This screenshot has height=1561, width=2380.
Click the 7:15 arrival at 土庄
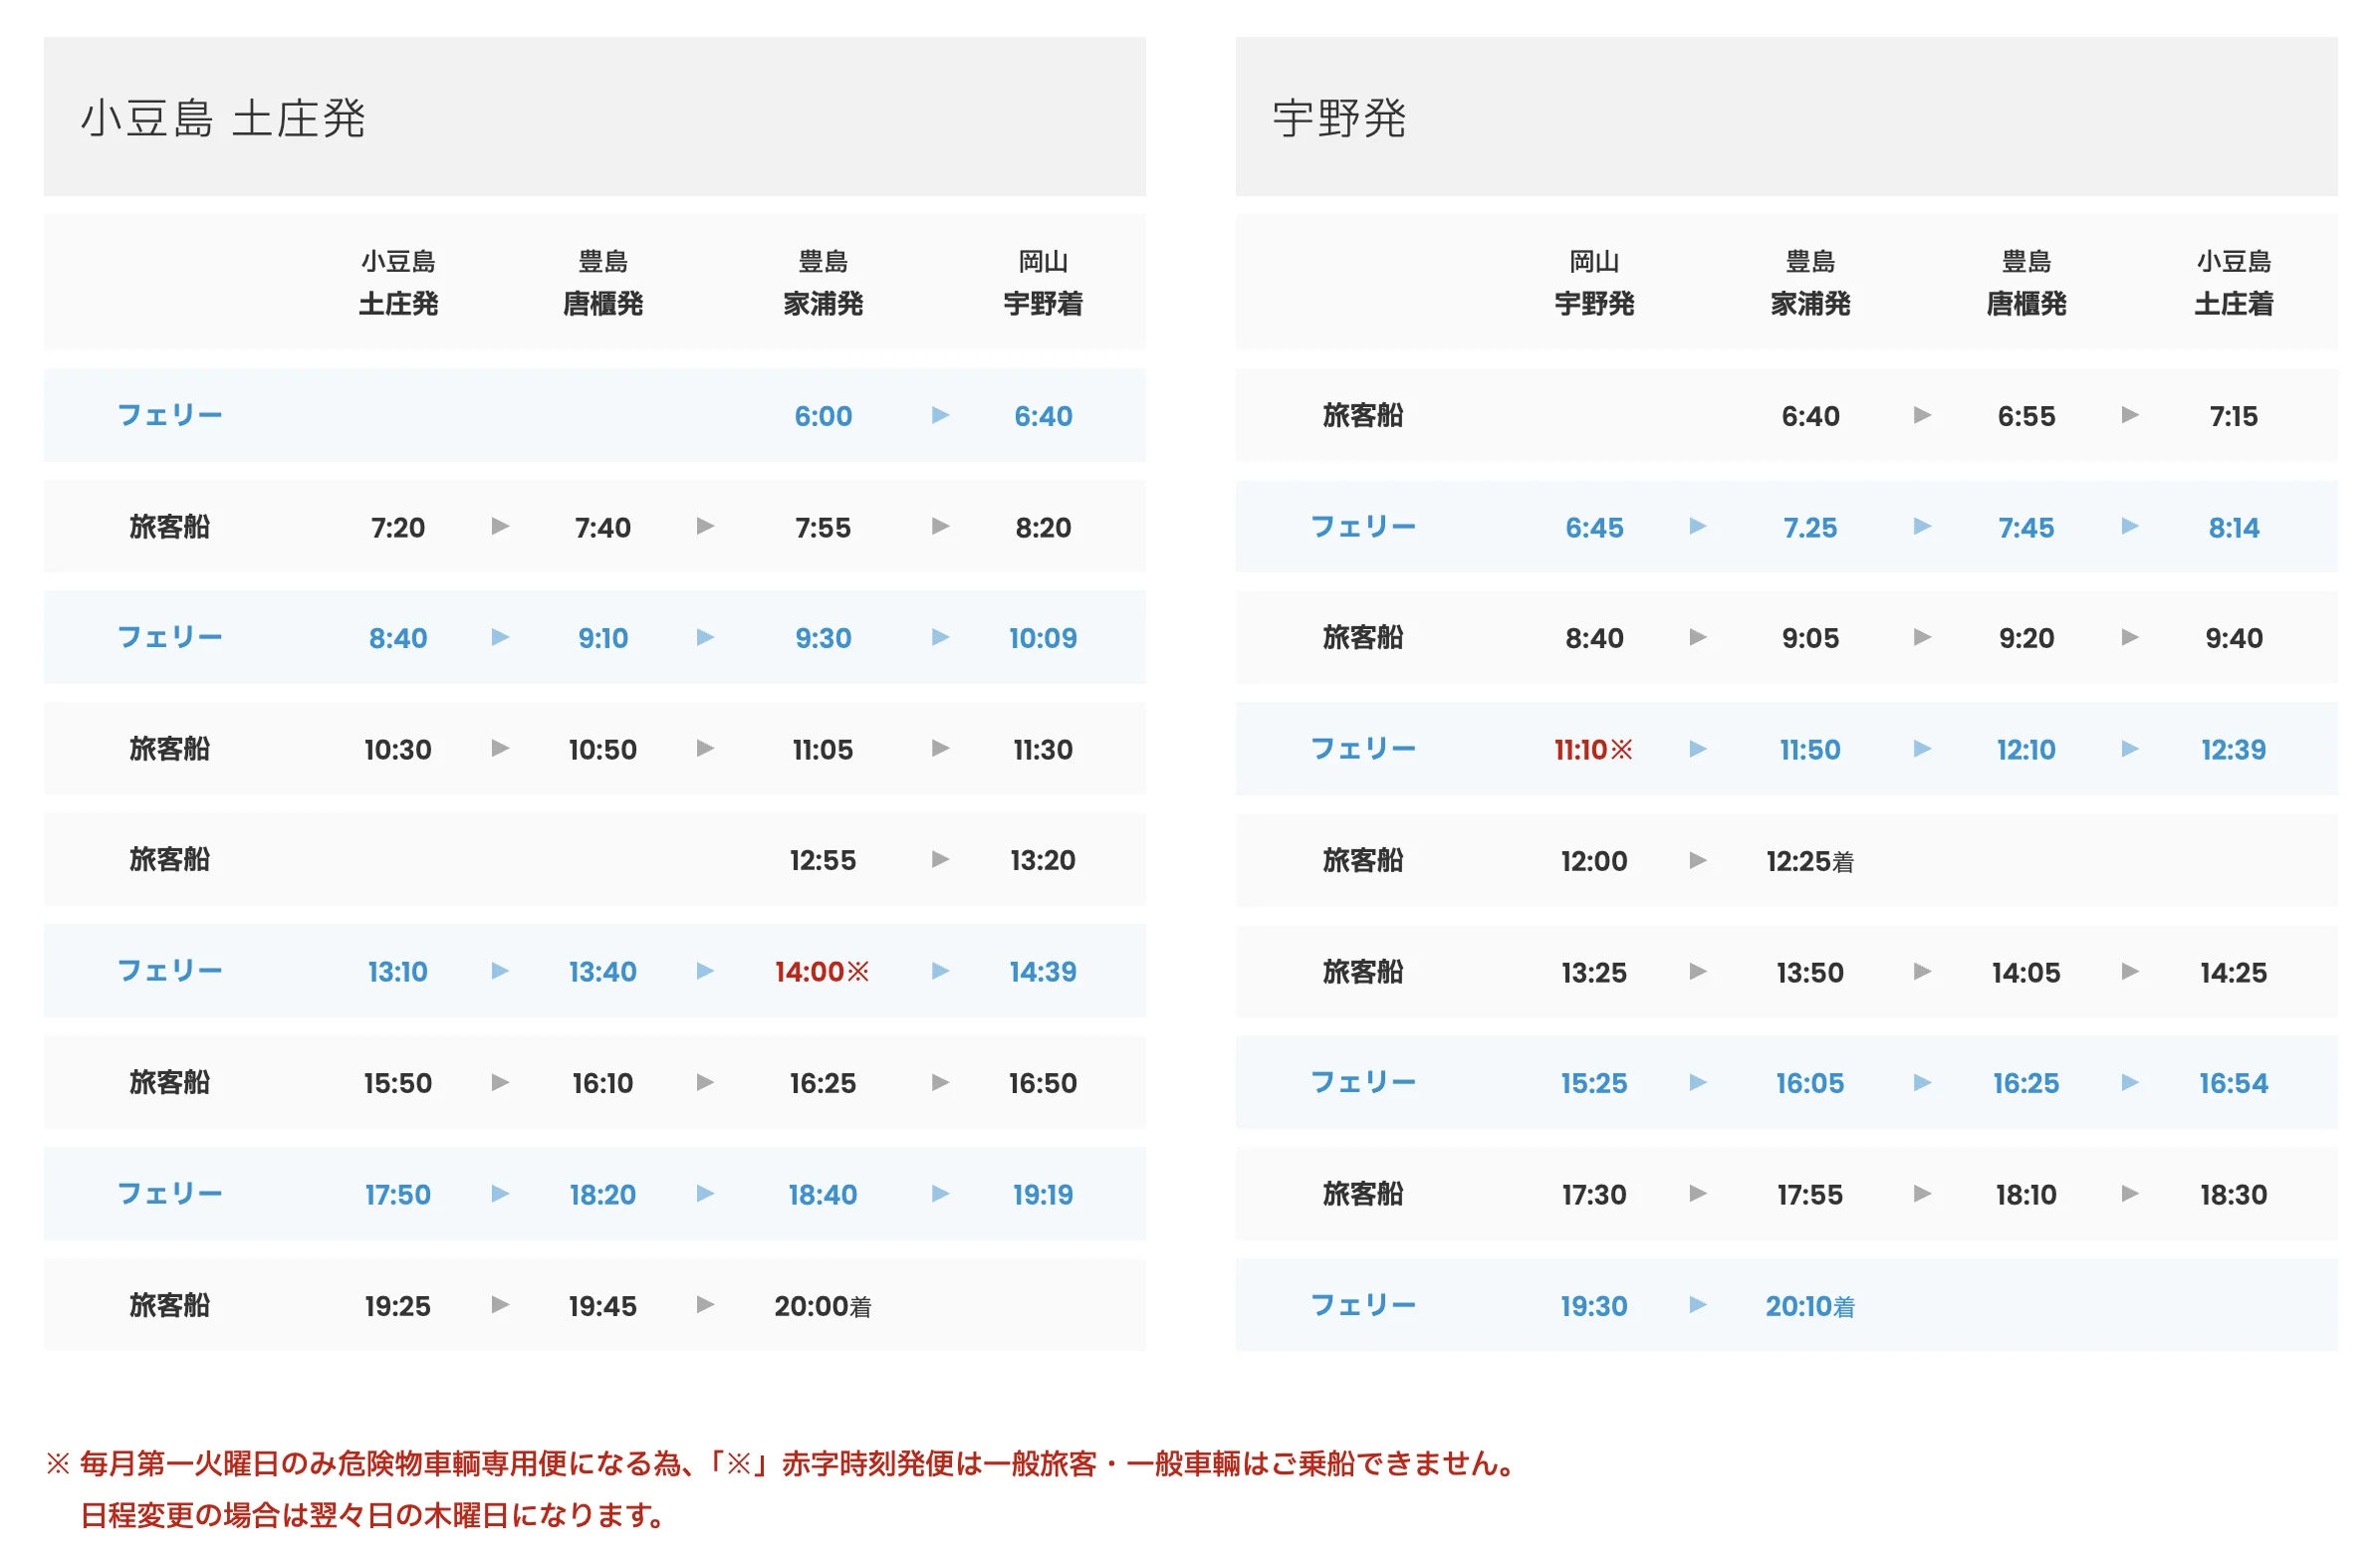2233,416
